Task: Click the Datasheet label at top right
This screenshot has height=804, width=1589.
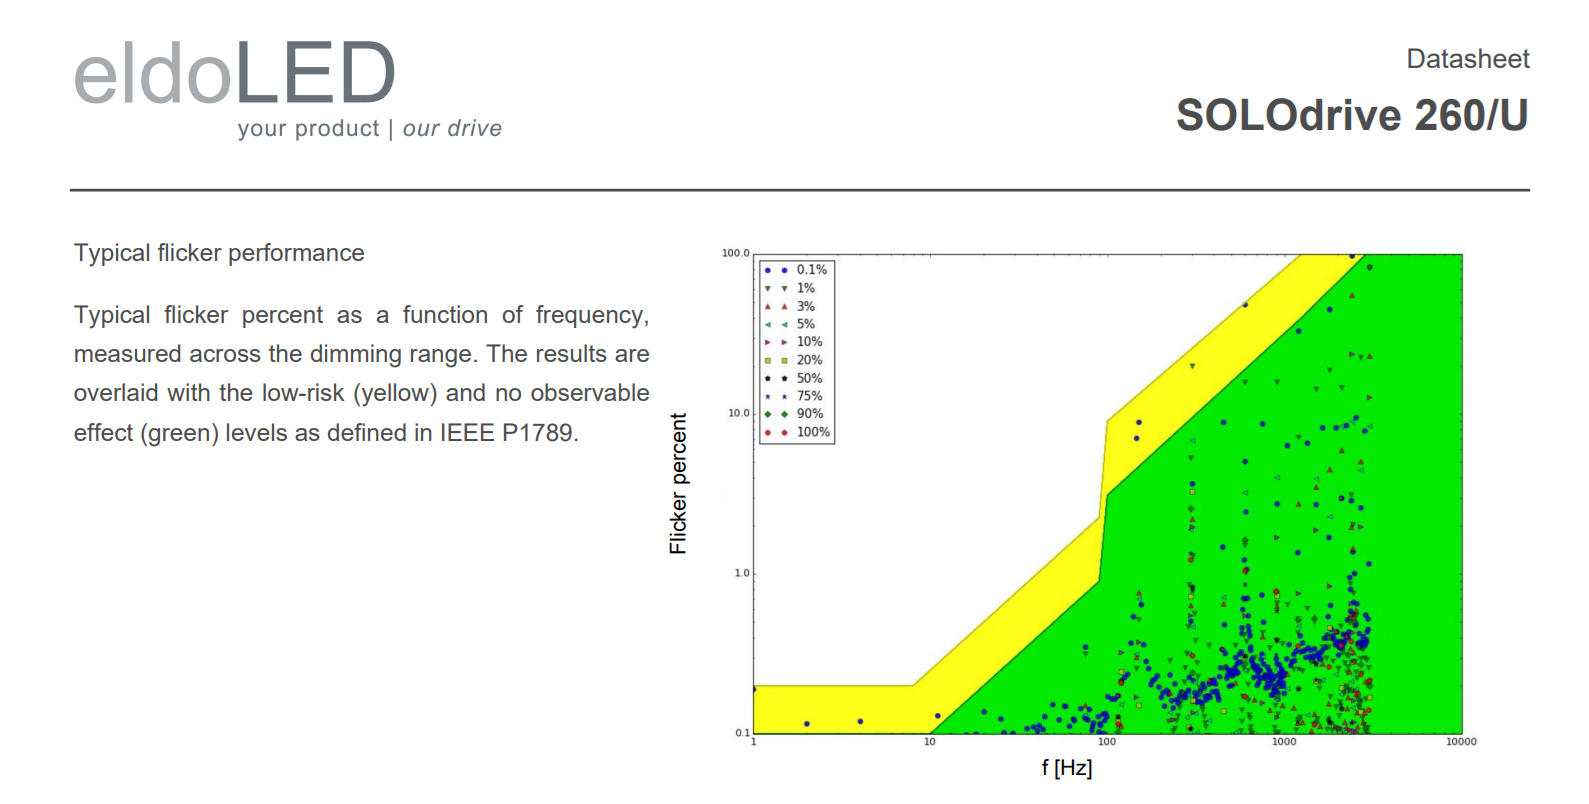Action: coord(1467,59)
